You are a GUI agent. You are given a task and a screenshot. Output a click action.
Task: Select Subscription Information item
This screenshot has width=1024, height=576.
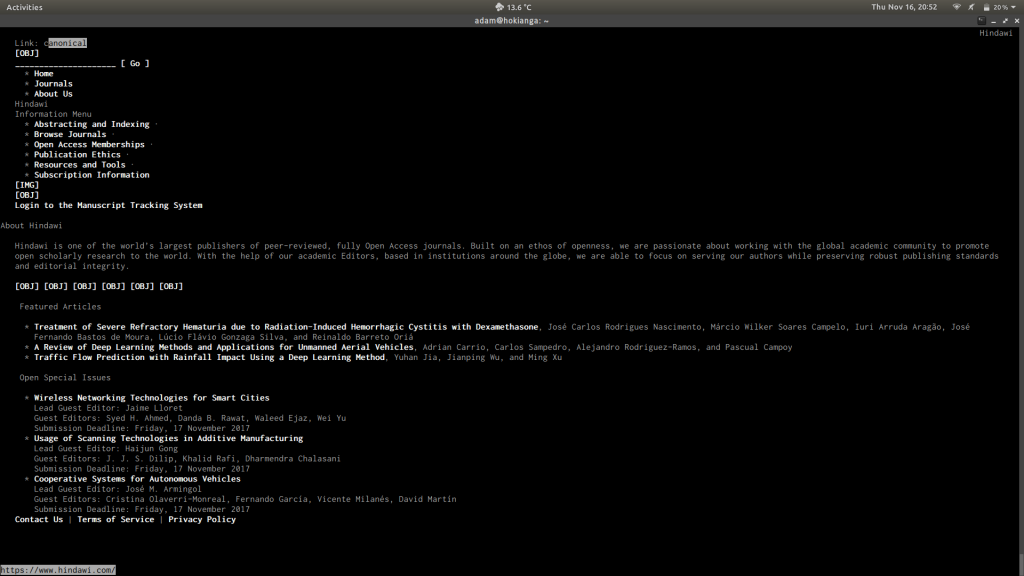(x=91, y=175)
